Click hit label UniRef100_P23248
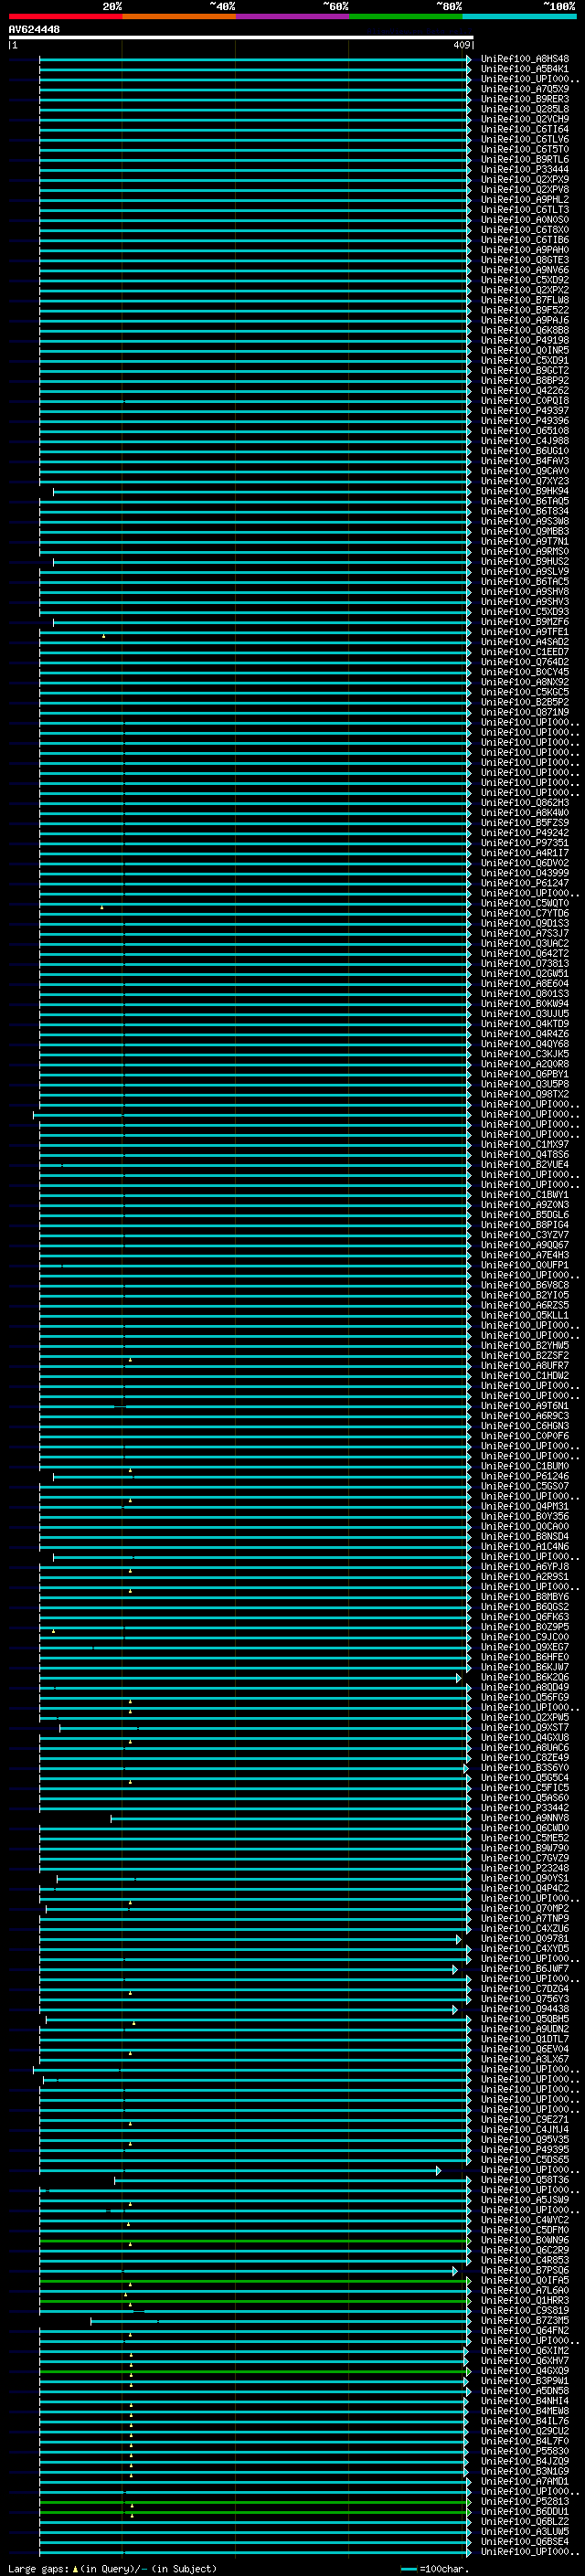 525,1868
